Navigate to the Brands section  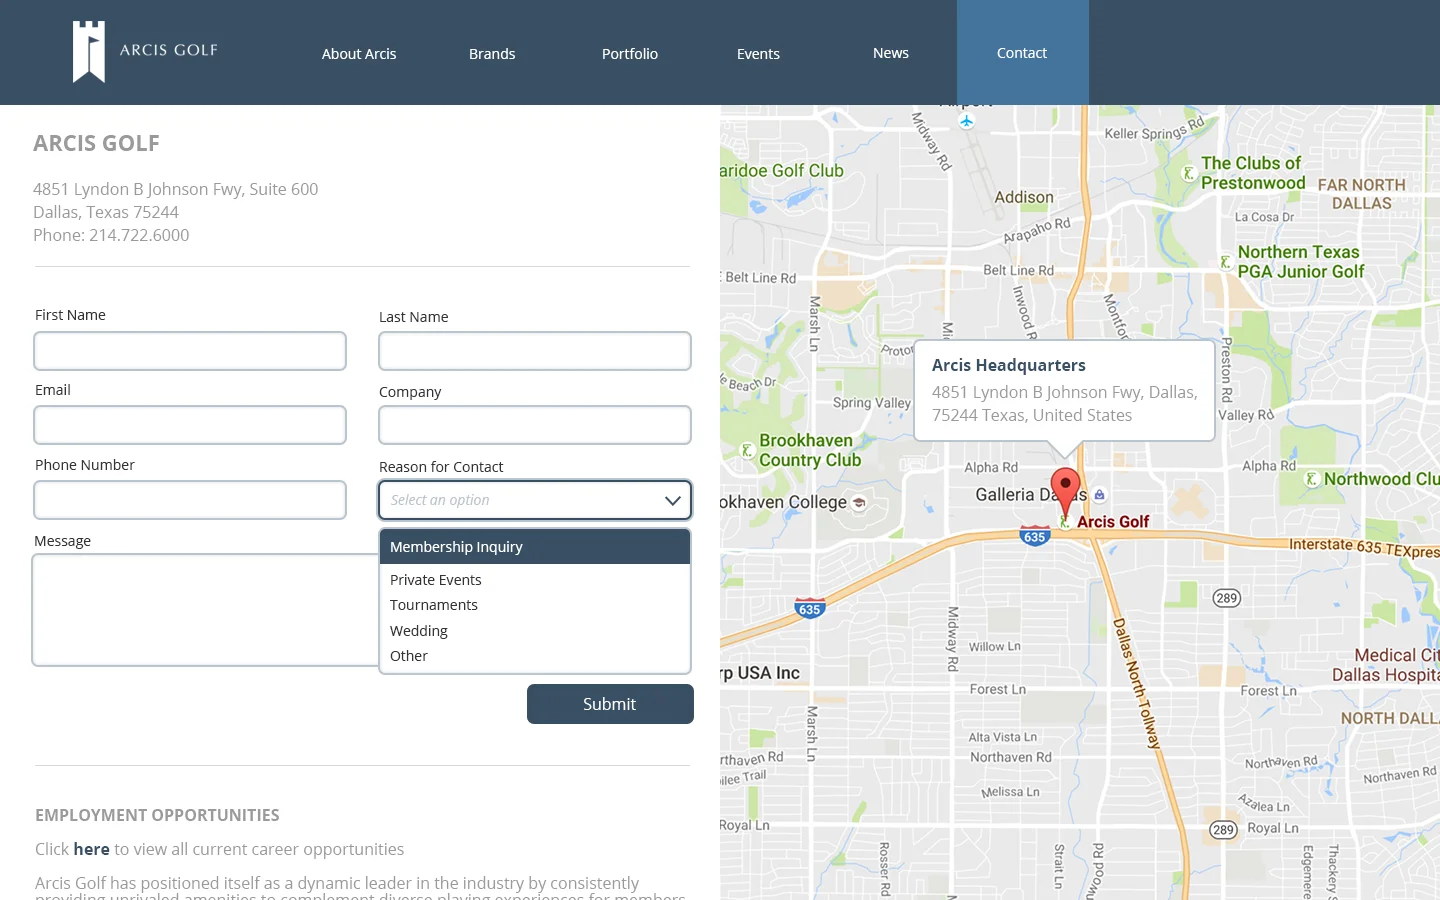(x=492, y=53)
